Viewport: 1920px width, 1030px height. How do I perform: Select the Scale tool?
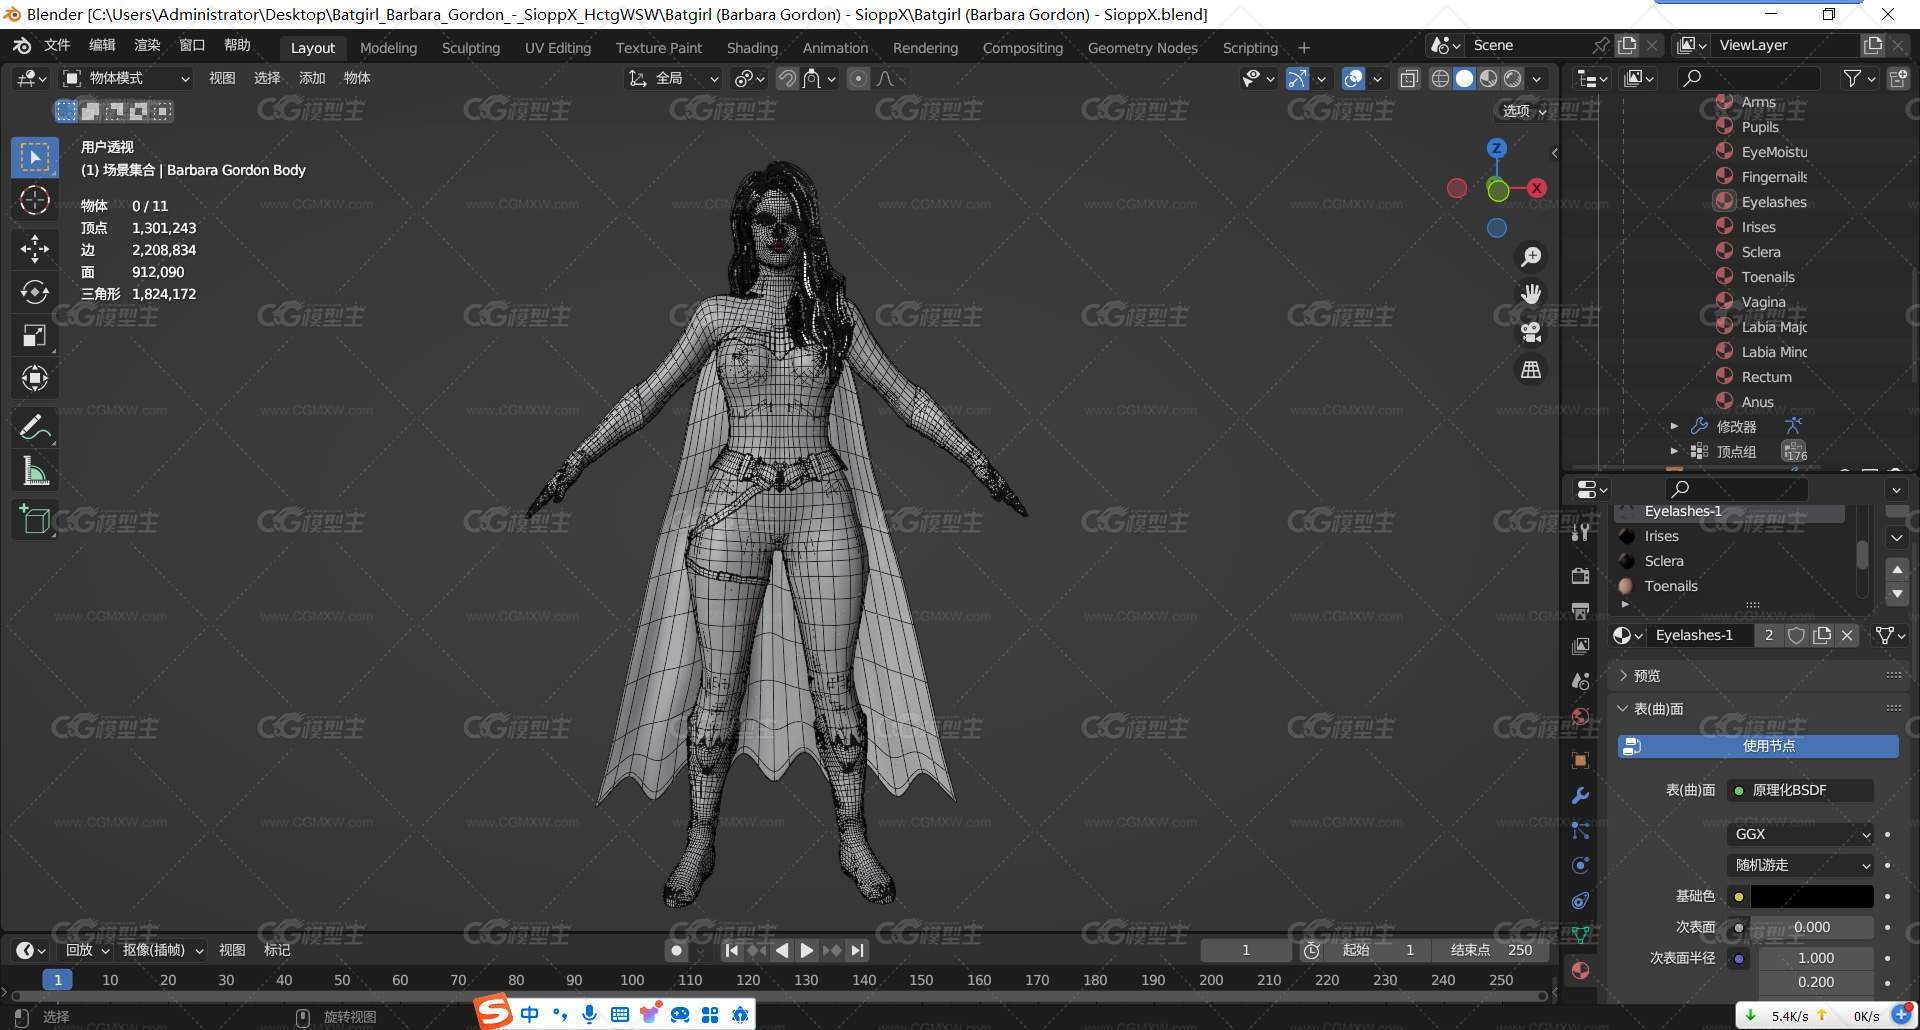35,336
